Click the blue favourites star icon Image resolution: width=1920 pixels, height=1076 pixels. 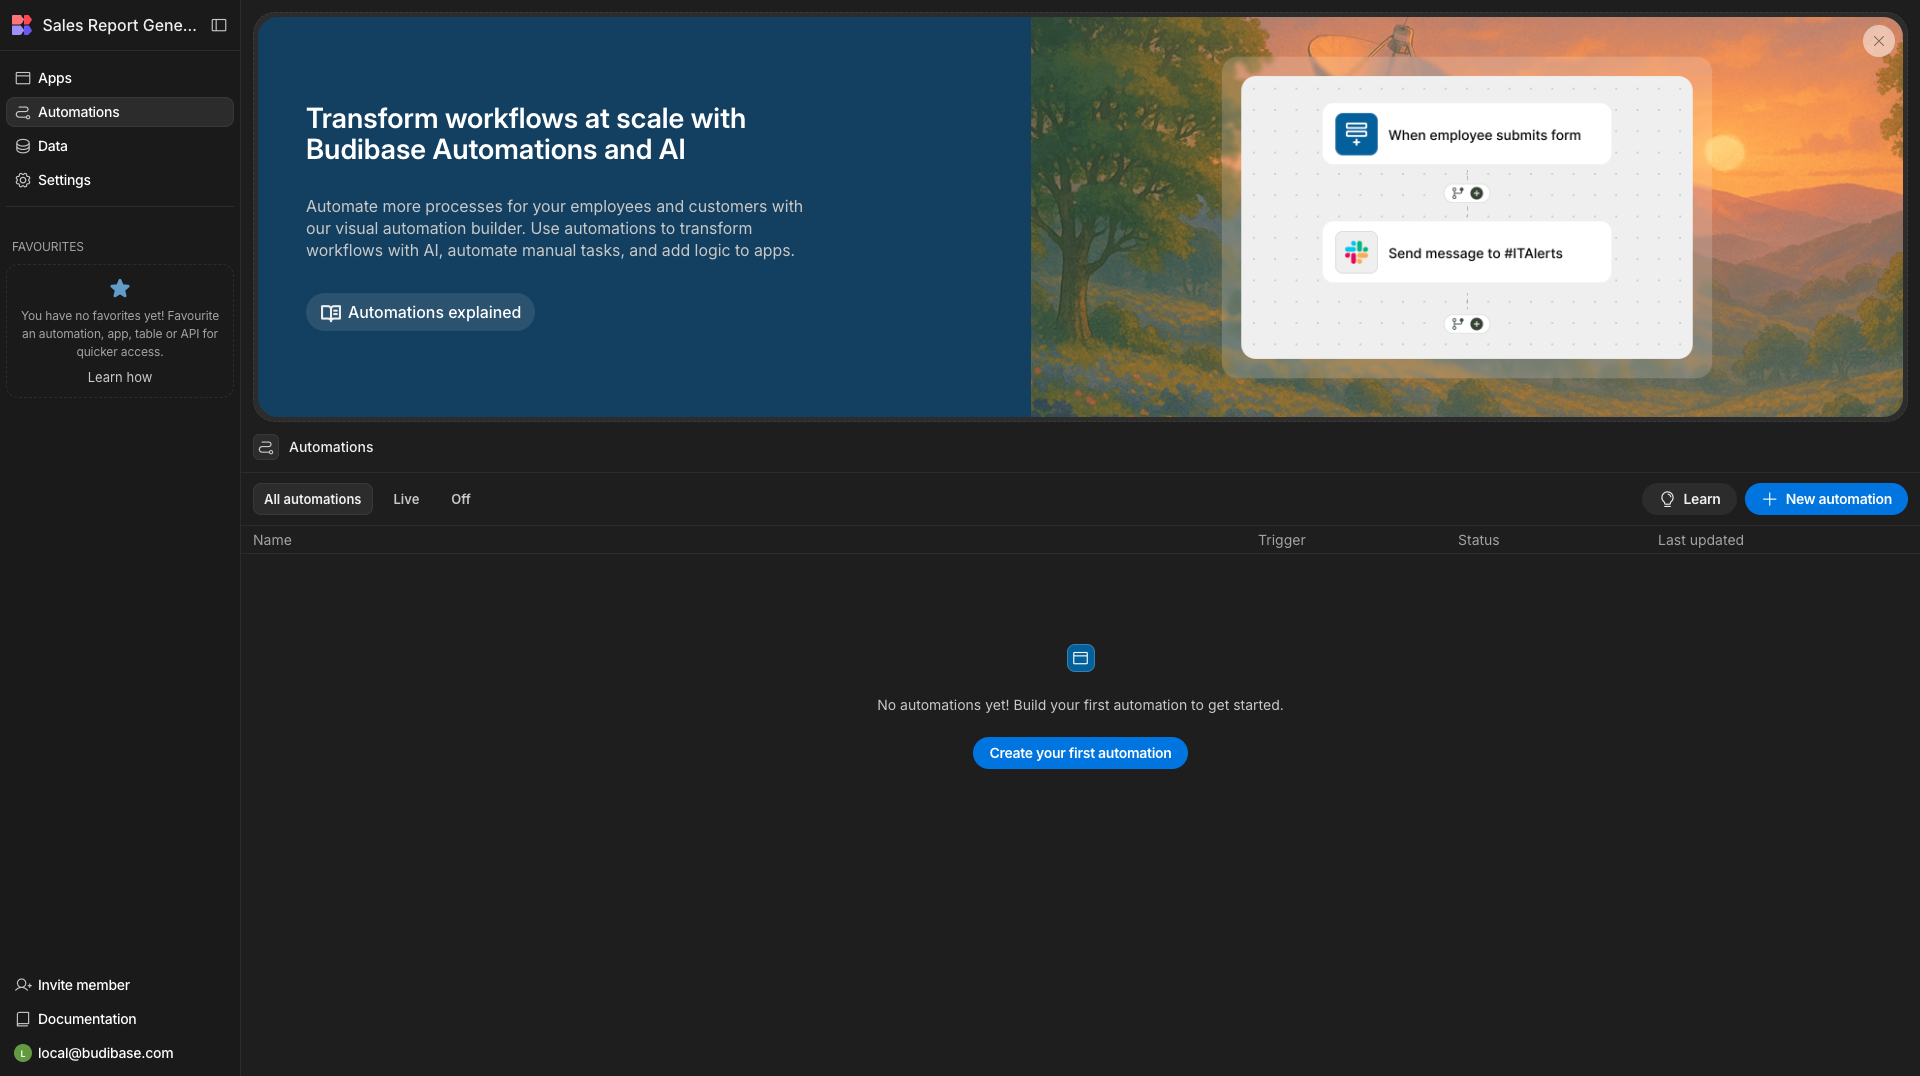click(x=120, y=289)
